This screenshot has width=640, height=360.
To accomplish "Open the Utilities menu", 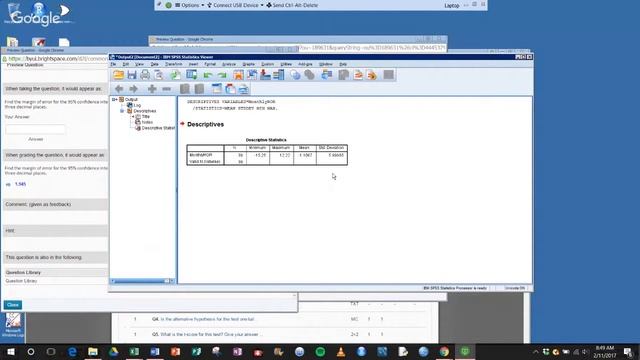I will point(286,64).
